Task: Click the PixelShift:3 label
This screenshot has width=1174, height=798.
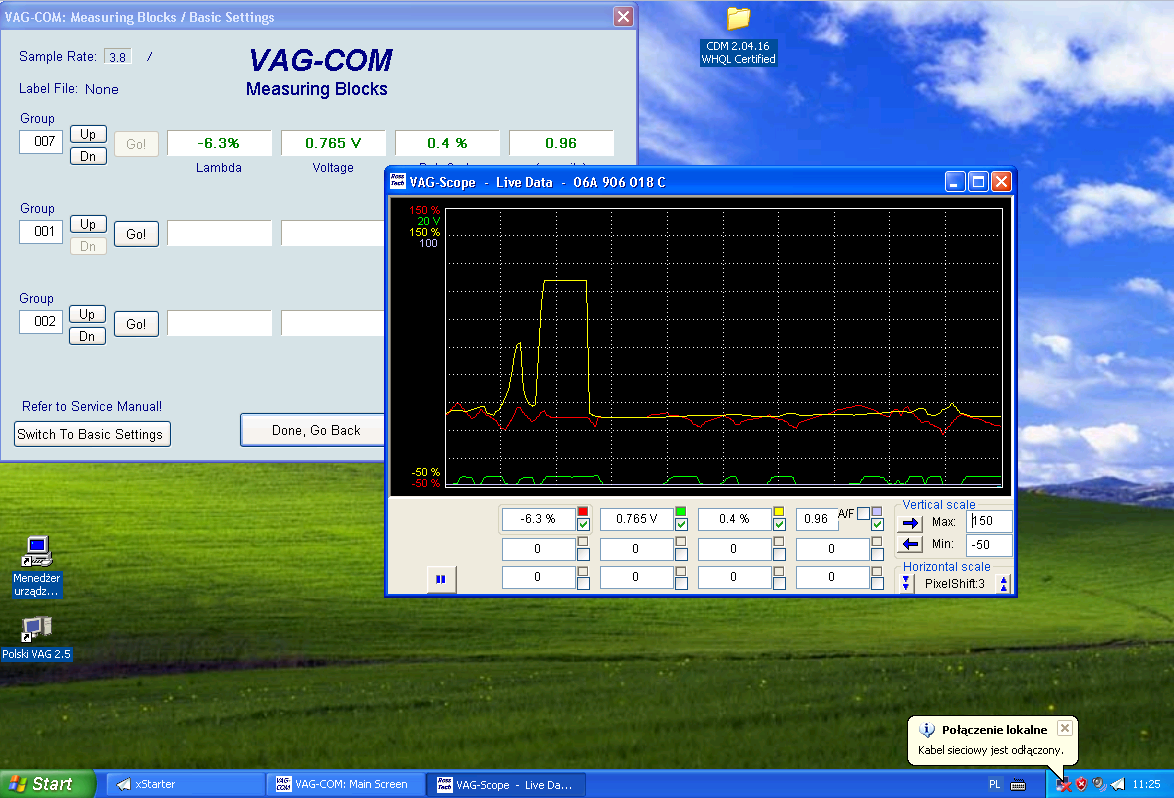Action: 955,584
